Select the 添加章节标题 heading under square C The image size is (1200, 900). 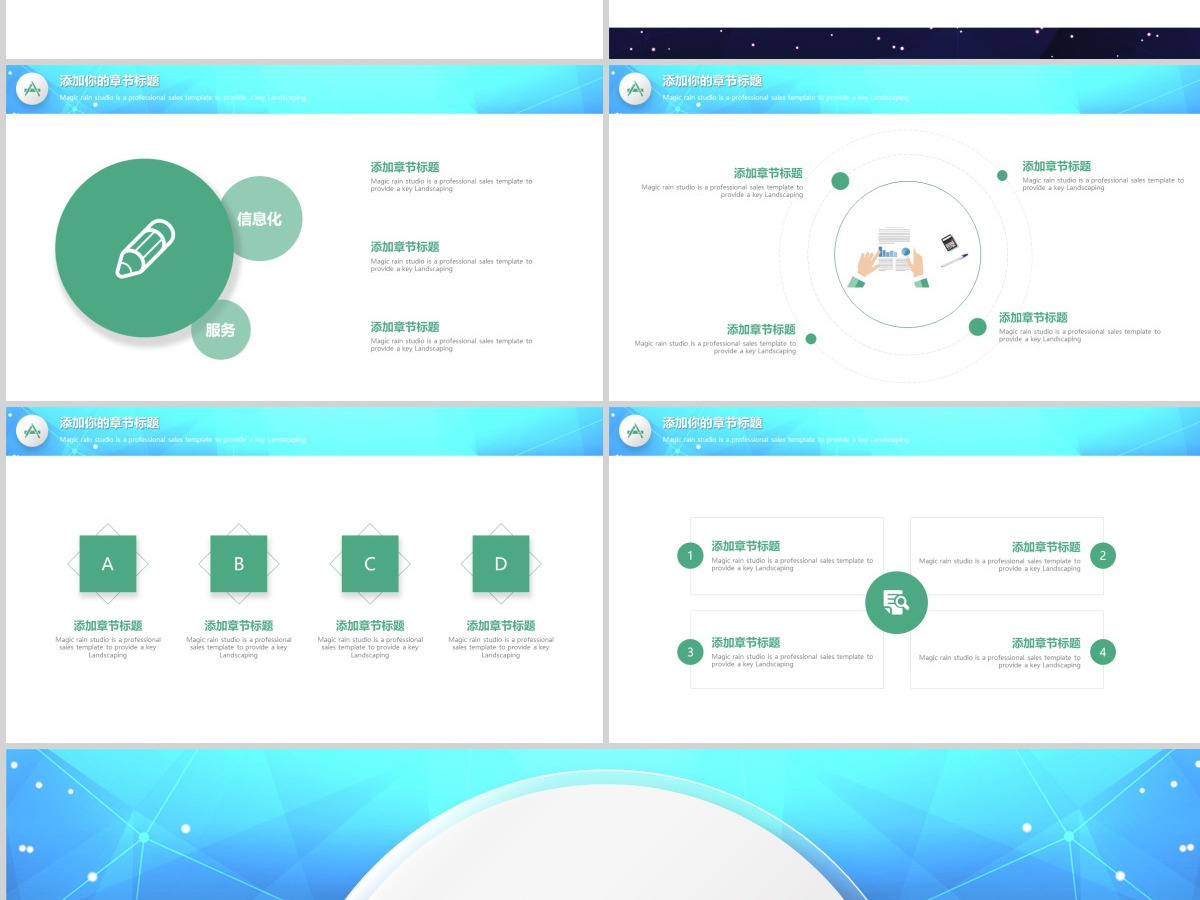click(370, 626)
